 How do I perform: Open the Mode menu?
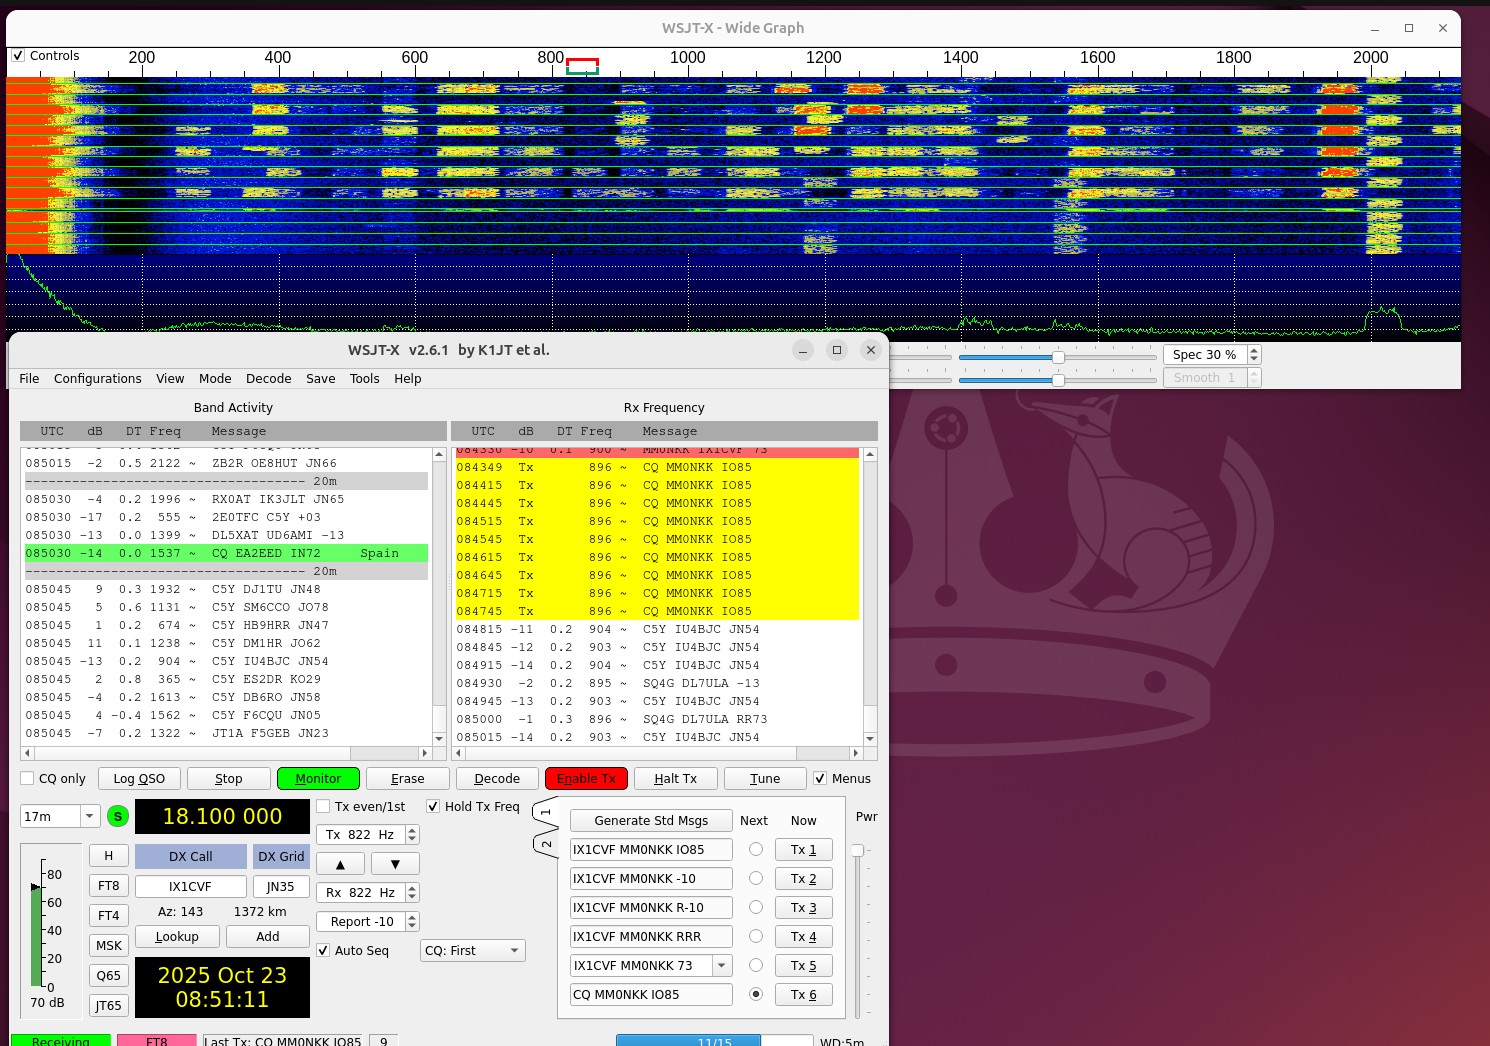[215, 379]
